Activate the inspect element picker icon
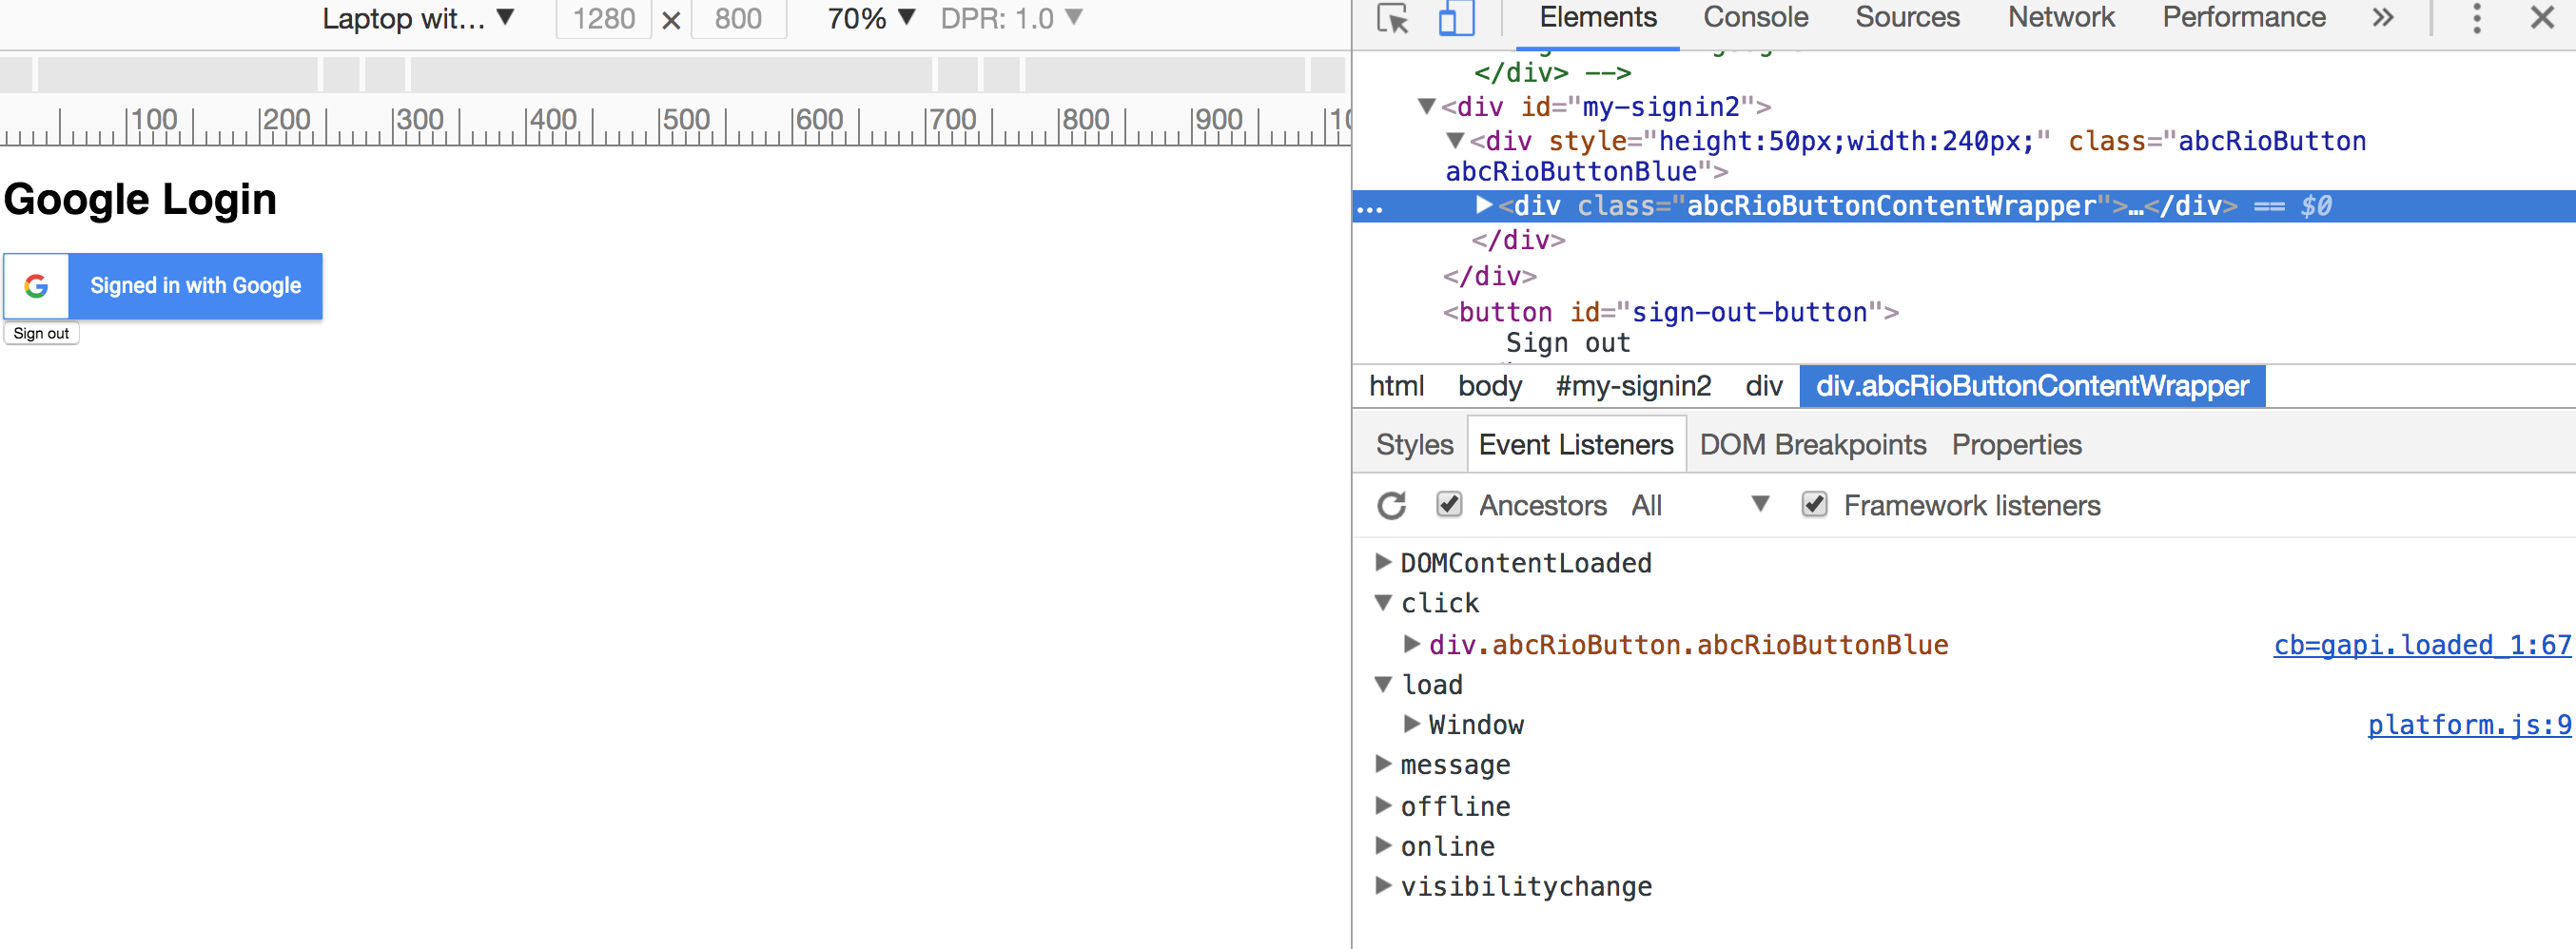Screen dimensions: 2576x949 coord(1392,19)
